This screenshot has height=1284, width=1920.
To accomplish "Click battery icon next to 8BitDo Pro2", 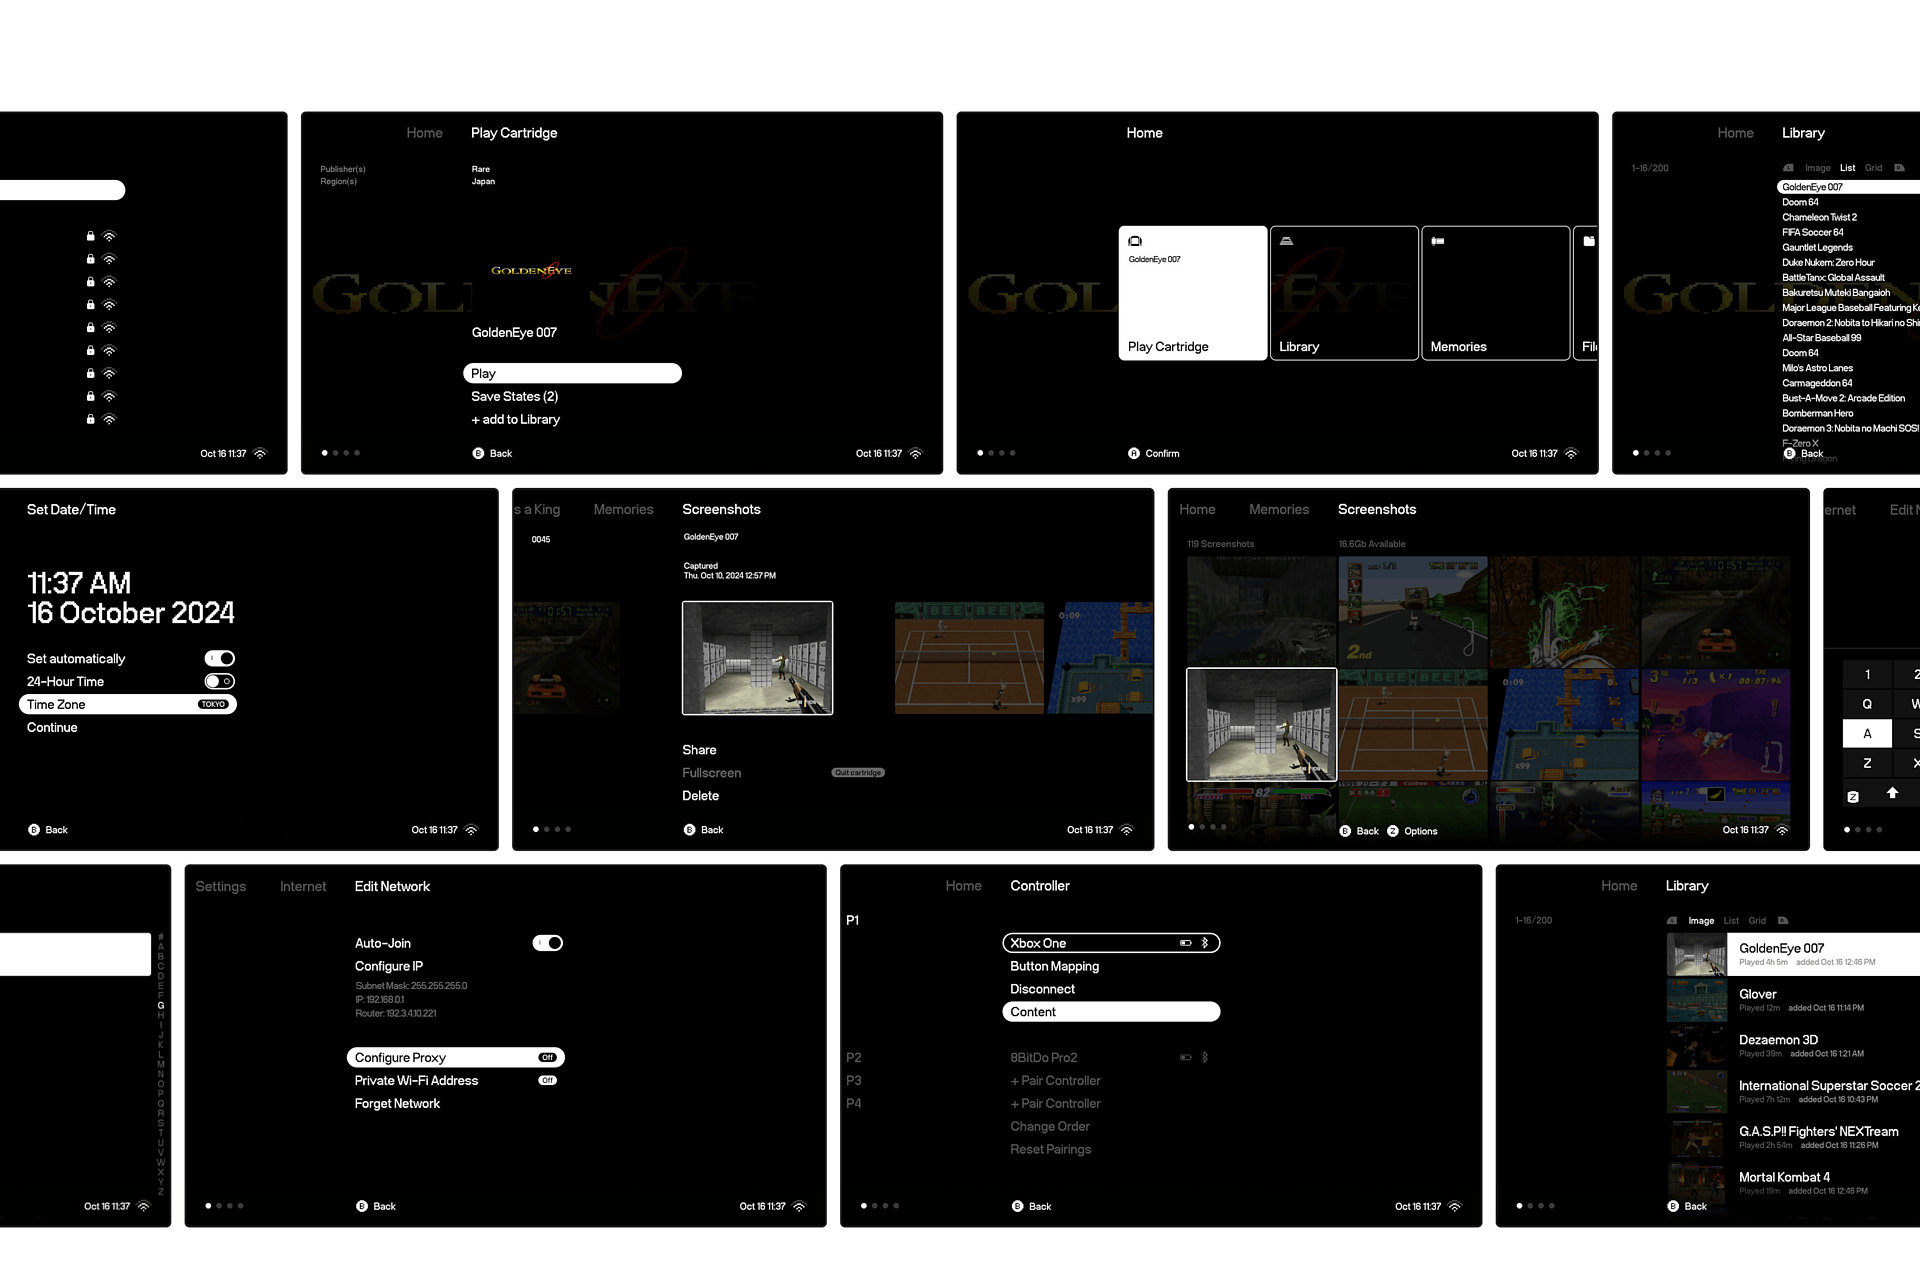I will [1185, 1057].
